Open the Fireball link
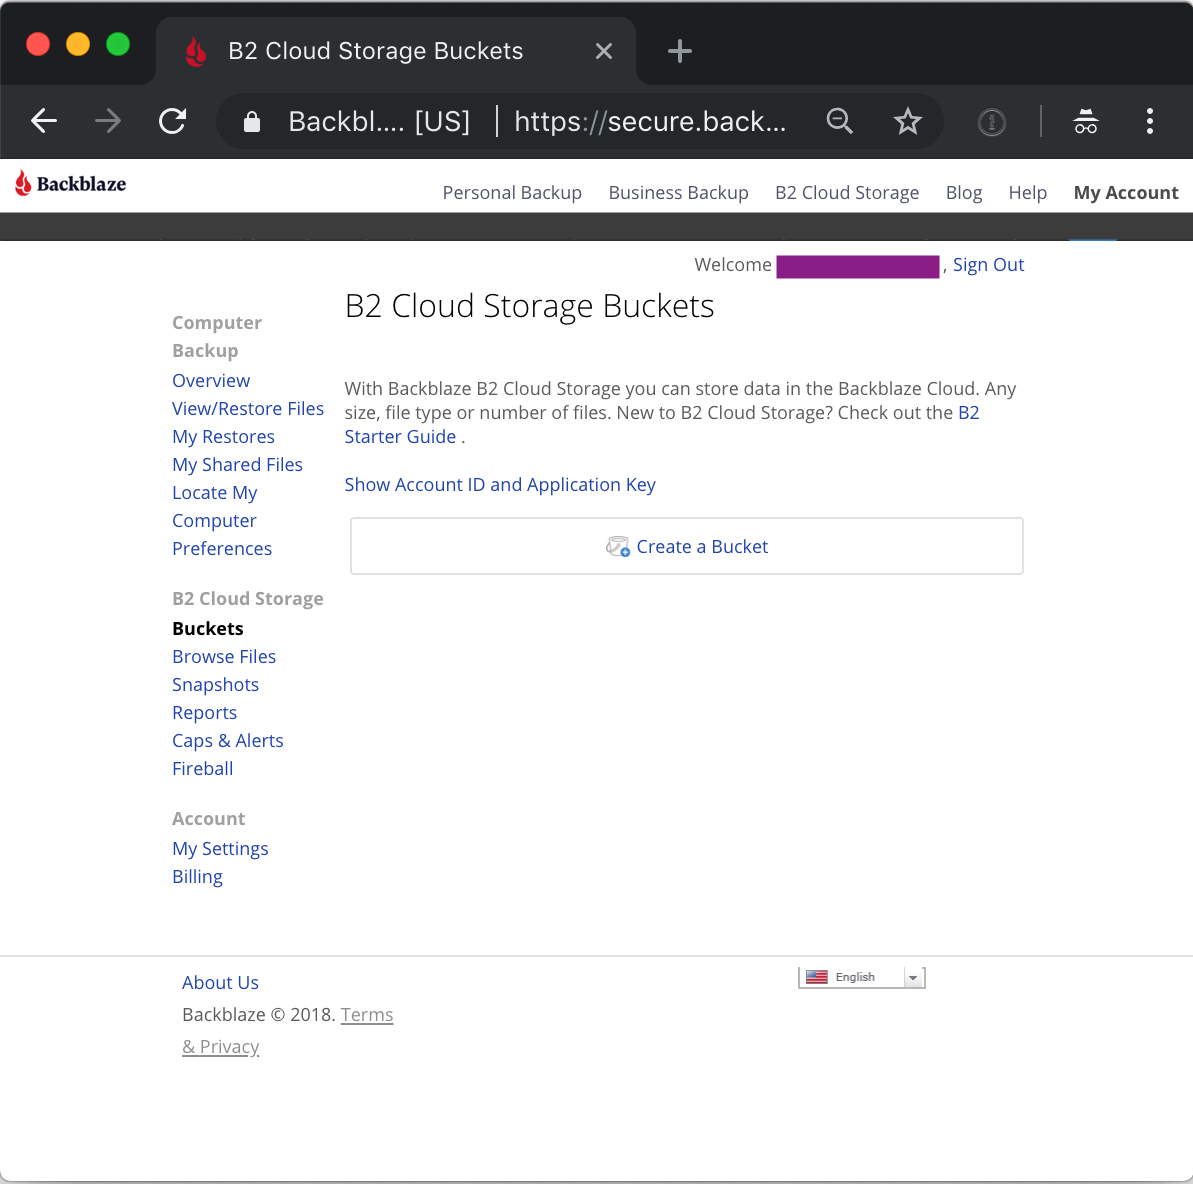 coord(202,769)
